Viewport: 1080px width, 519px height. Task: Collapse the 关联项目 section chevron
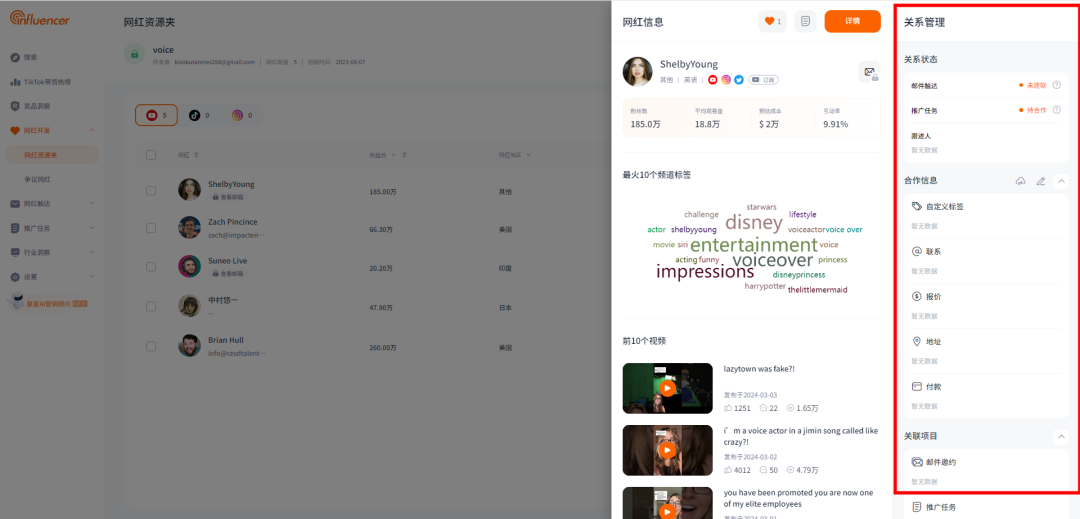coord(1061,436)
